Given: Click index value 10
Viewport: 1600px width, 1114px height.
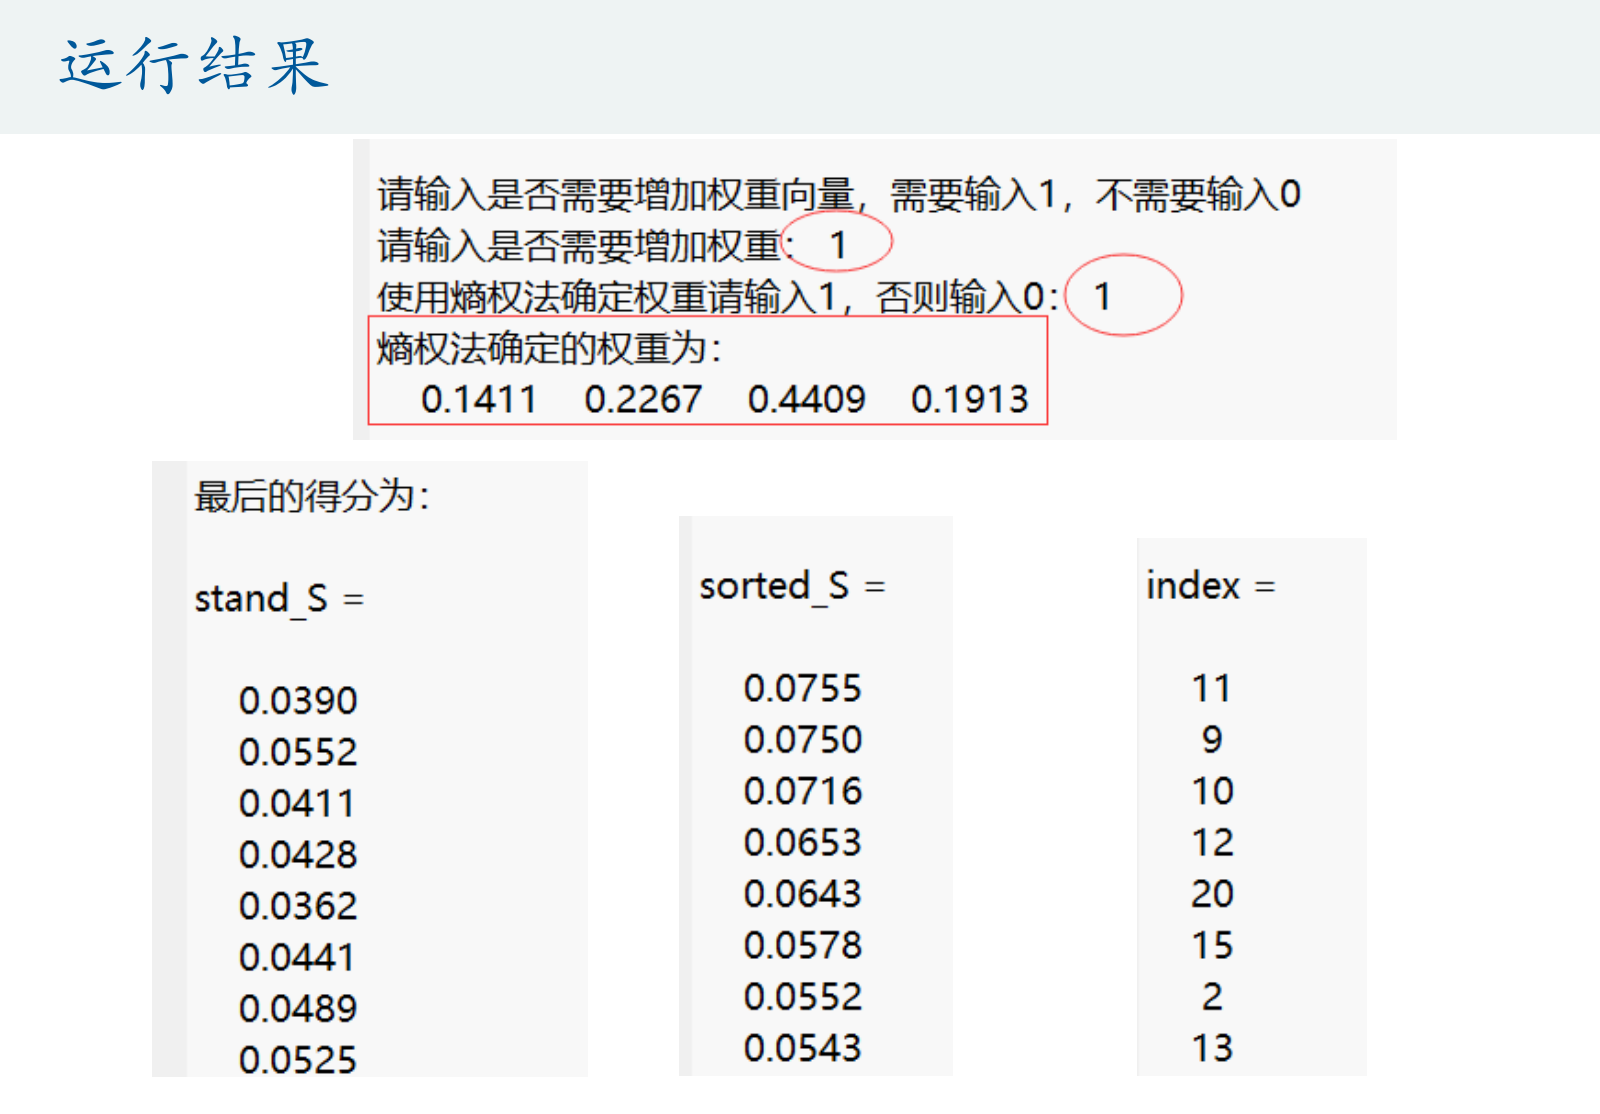Looking at the screenshot, I should click(1213, 792).
